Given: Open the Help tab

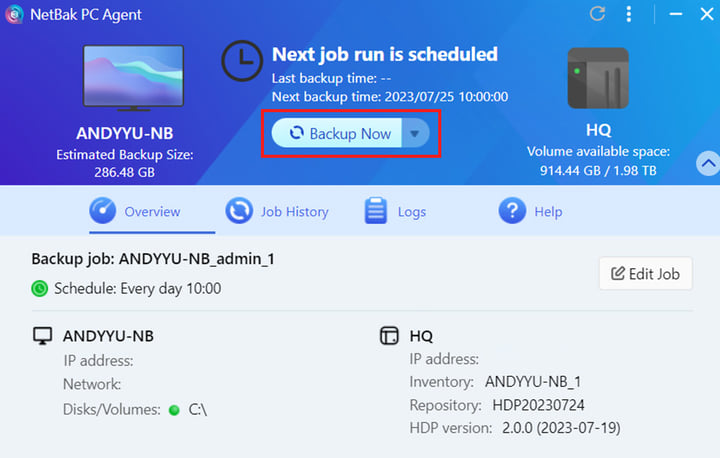Looking at the screenshot, I should click(x=530, y=212).
